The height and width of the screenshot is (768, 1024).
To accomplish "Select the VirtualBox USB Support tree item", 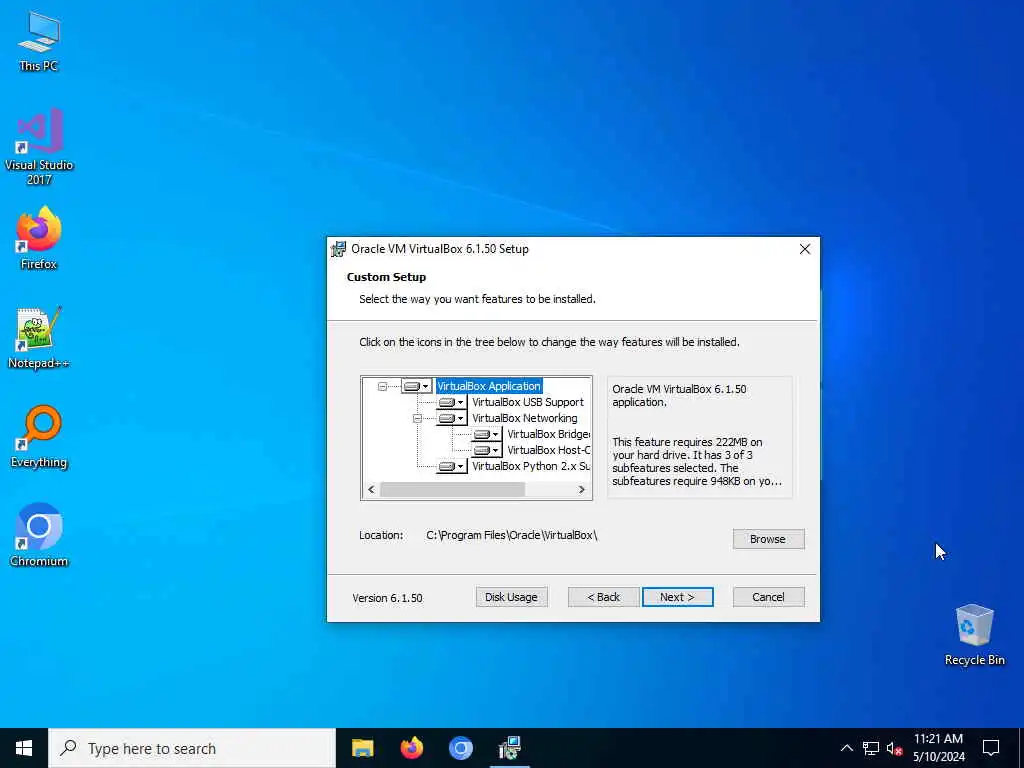I will click(528, 402).
